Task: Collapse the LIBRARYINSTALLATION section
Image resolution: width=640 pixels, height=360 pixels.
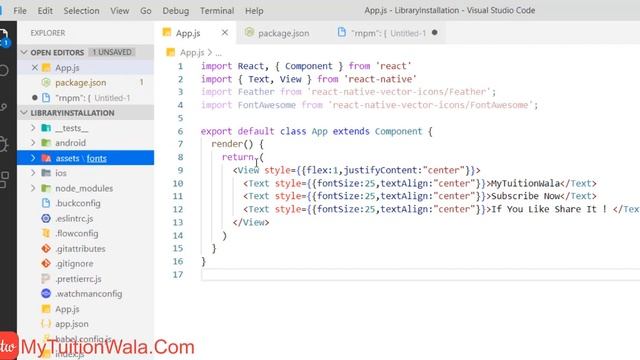Action: [24, 113]
